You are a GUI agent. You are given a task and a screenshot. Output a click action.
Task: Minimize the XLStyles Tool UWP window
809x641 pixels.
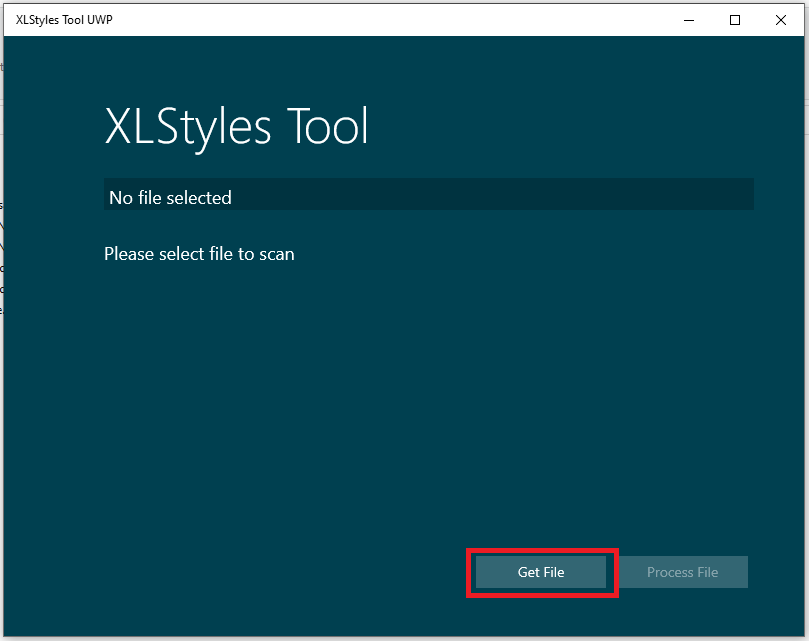(x=689, y=20)
